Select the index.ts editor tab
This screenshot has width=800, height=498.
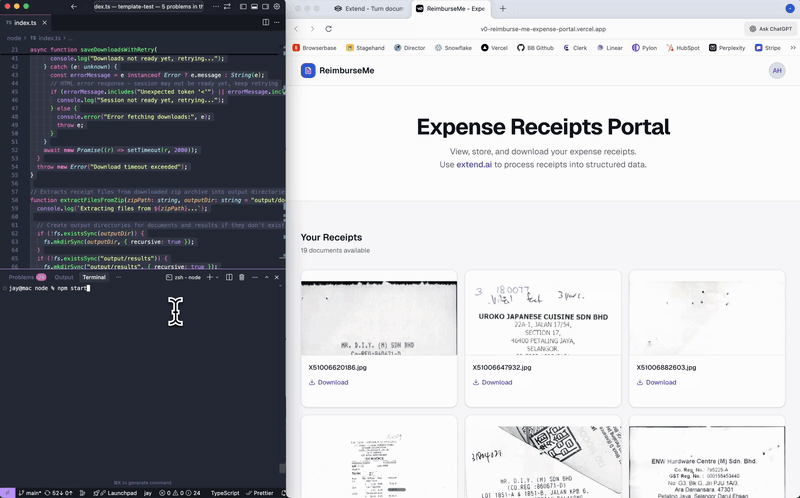pyautogui.click(x=26, y=22)
